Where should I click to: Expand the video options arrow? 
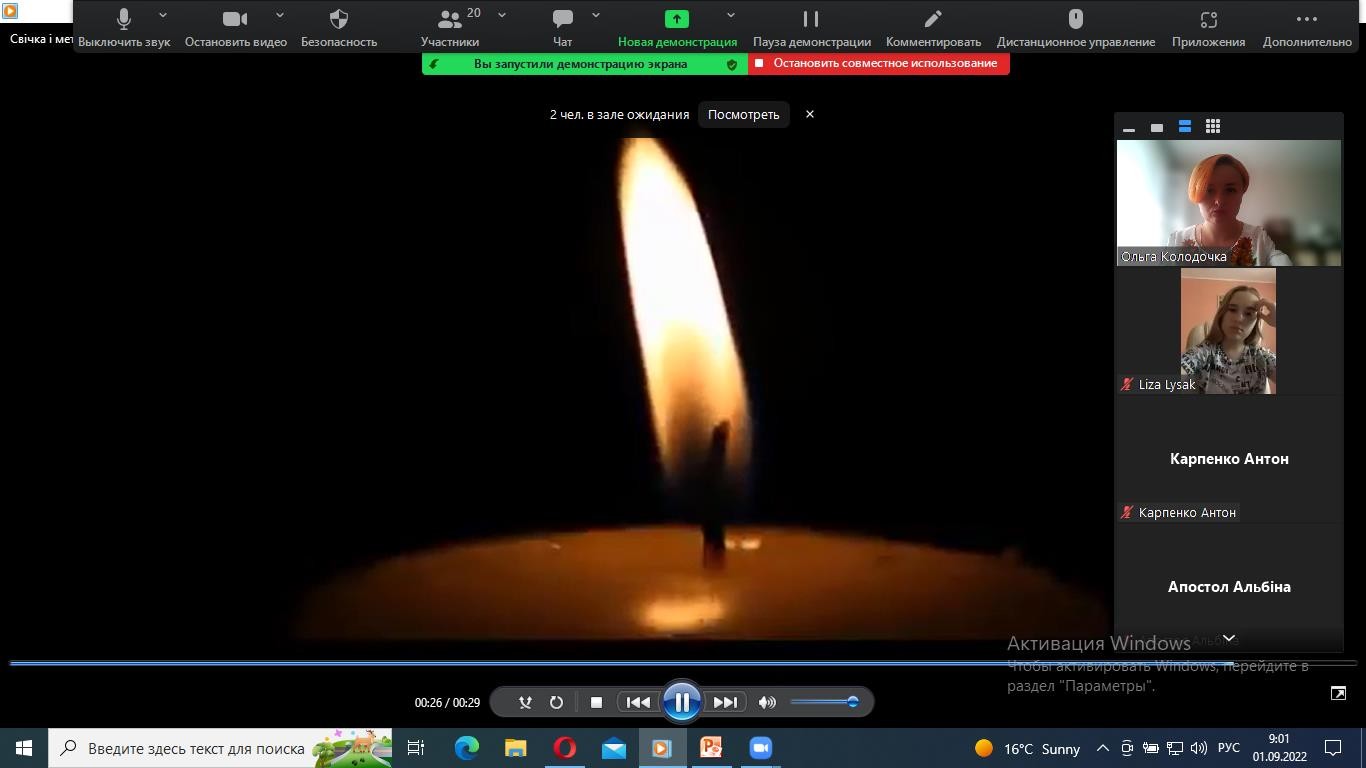[x=280, y=16]
